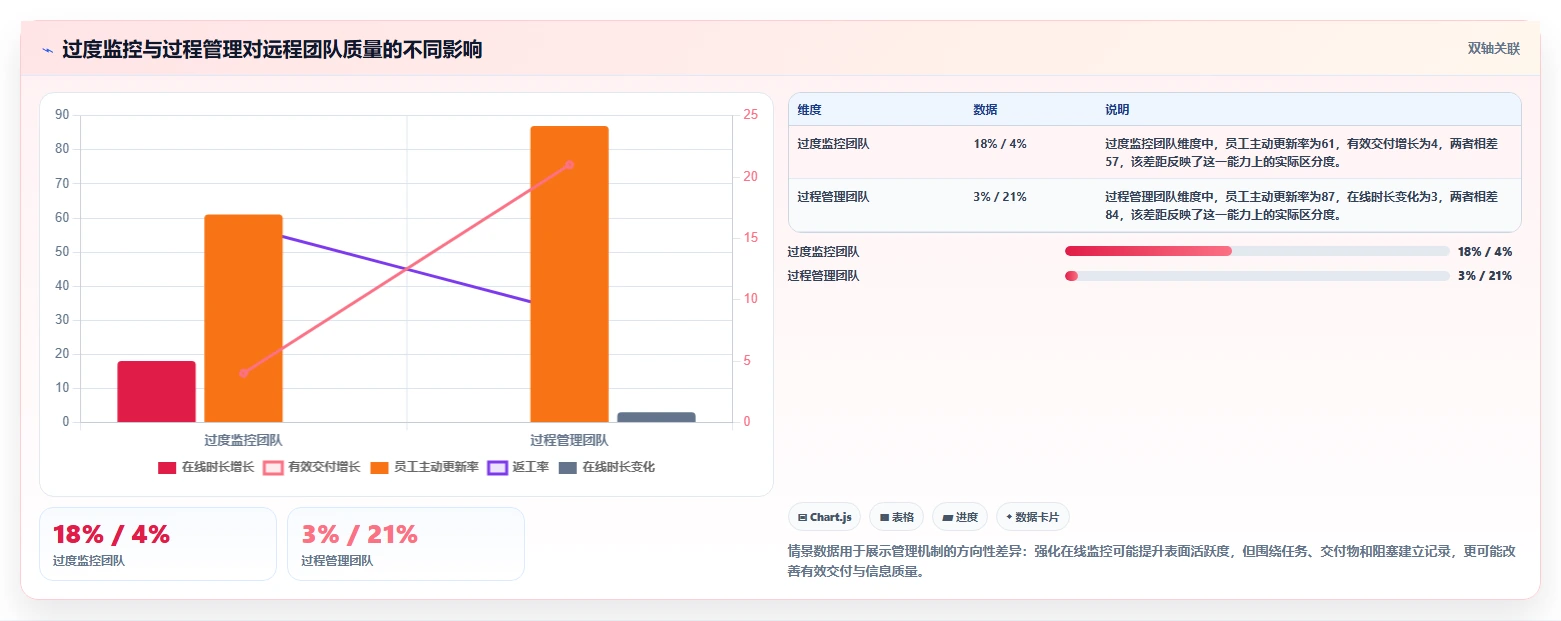Click pink line point at value 4
Screen dimensions: 1561x621
(243, 373)
